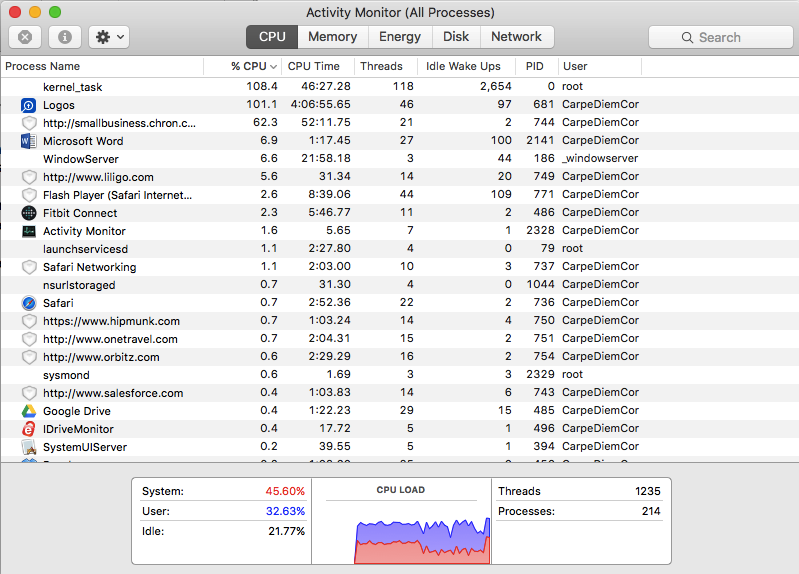Sort by the User column header
The image size is (799, 574).
(x=600, y=66)
